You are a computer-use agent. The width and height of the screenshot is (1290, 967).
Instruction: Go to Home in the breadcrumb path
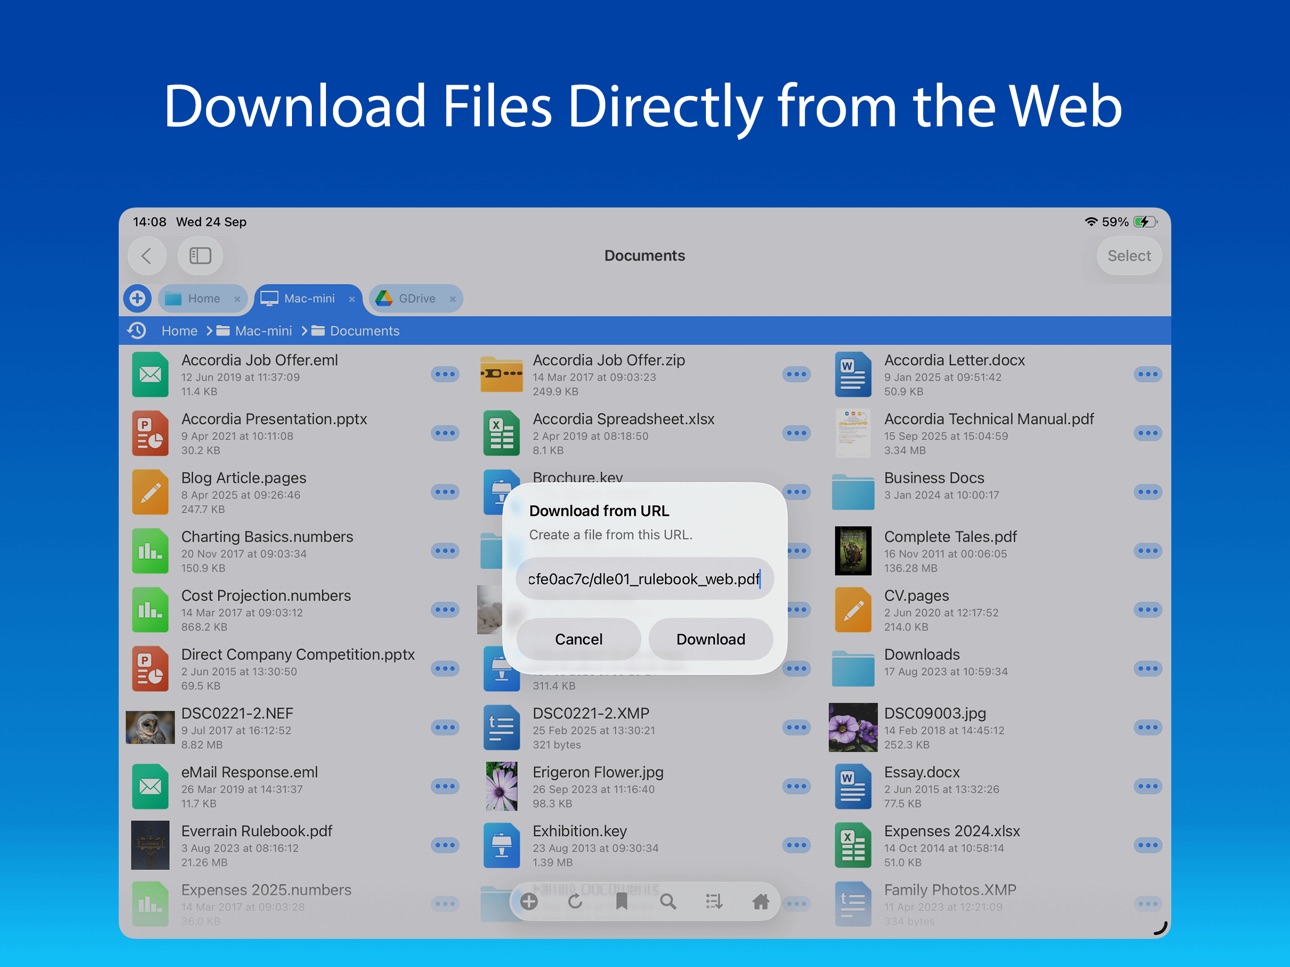[179, 331]
